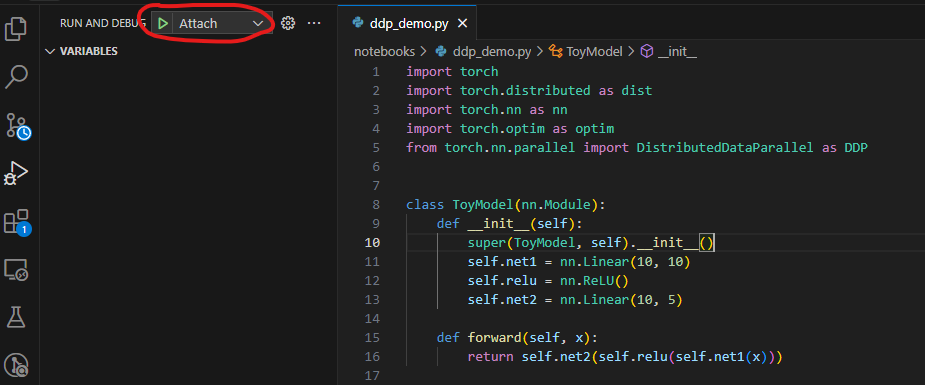Open the Search view icon

pos(17,77)
